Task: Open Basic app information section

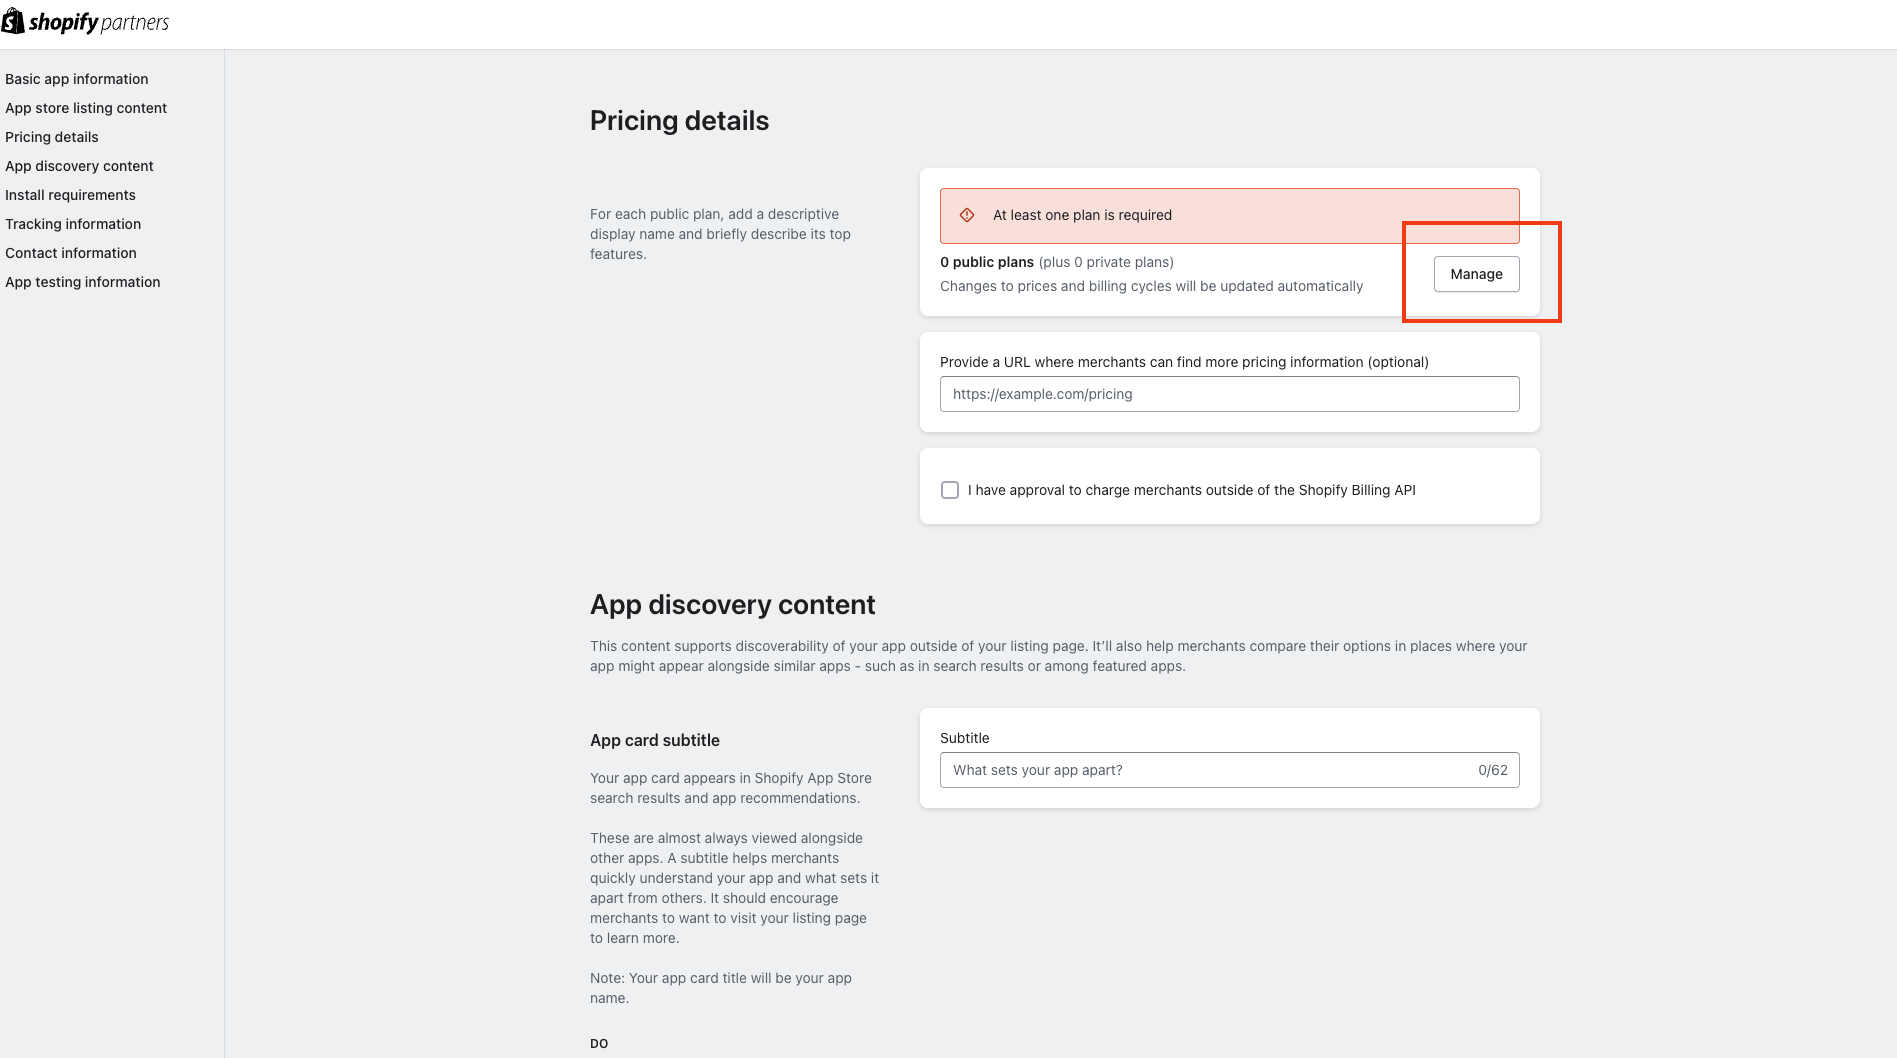Action: tap(77, 79)
